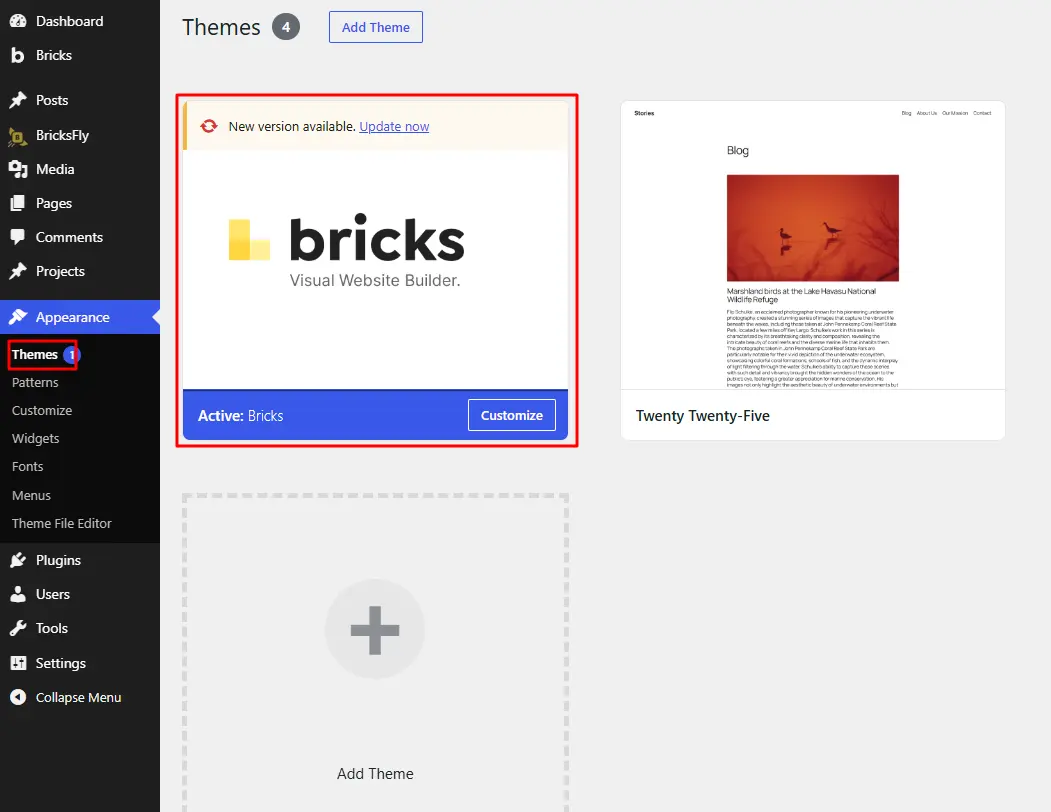Open Theme File Editor
The image size is (1051, 812).
click(62, 524)
